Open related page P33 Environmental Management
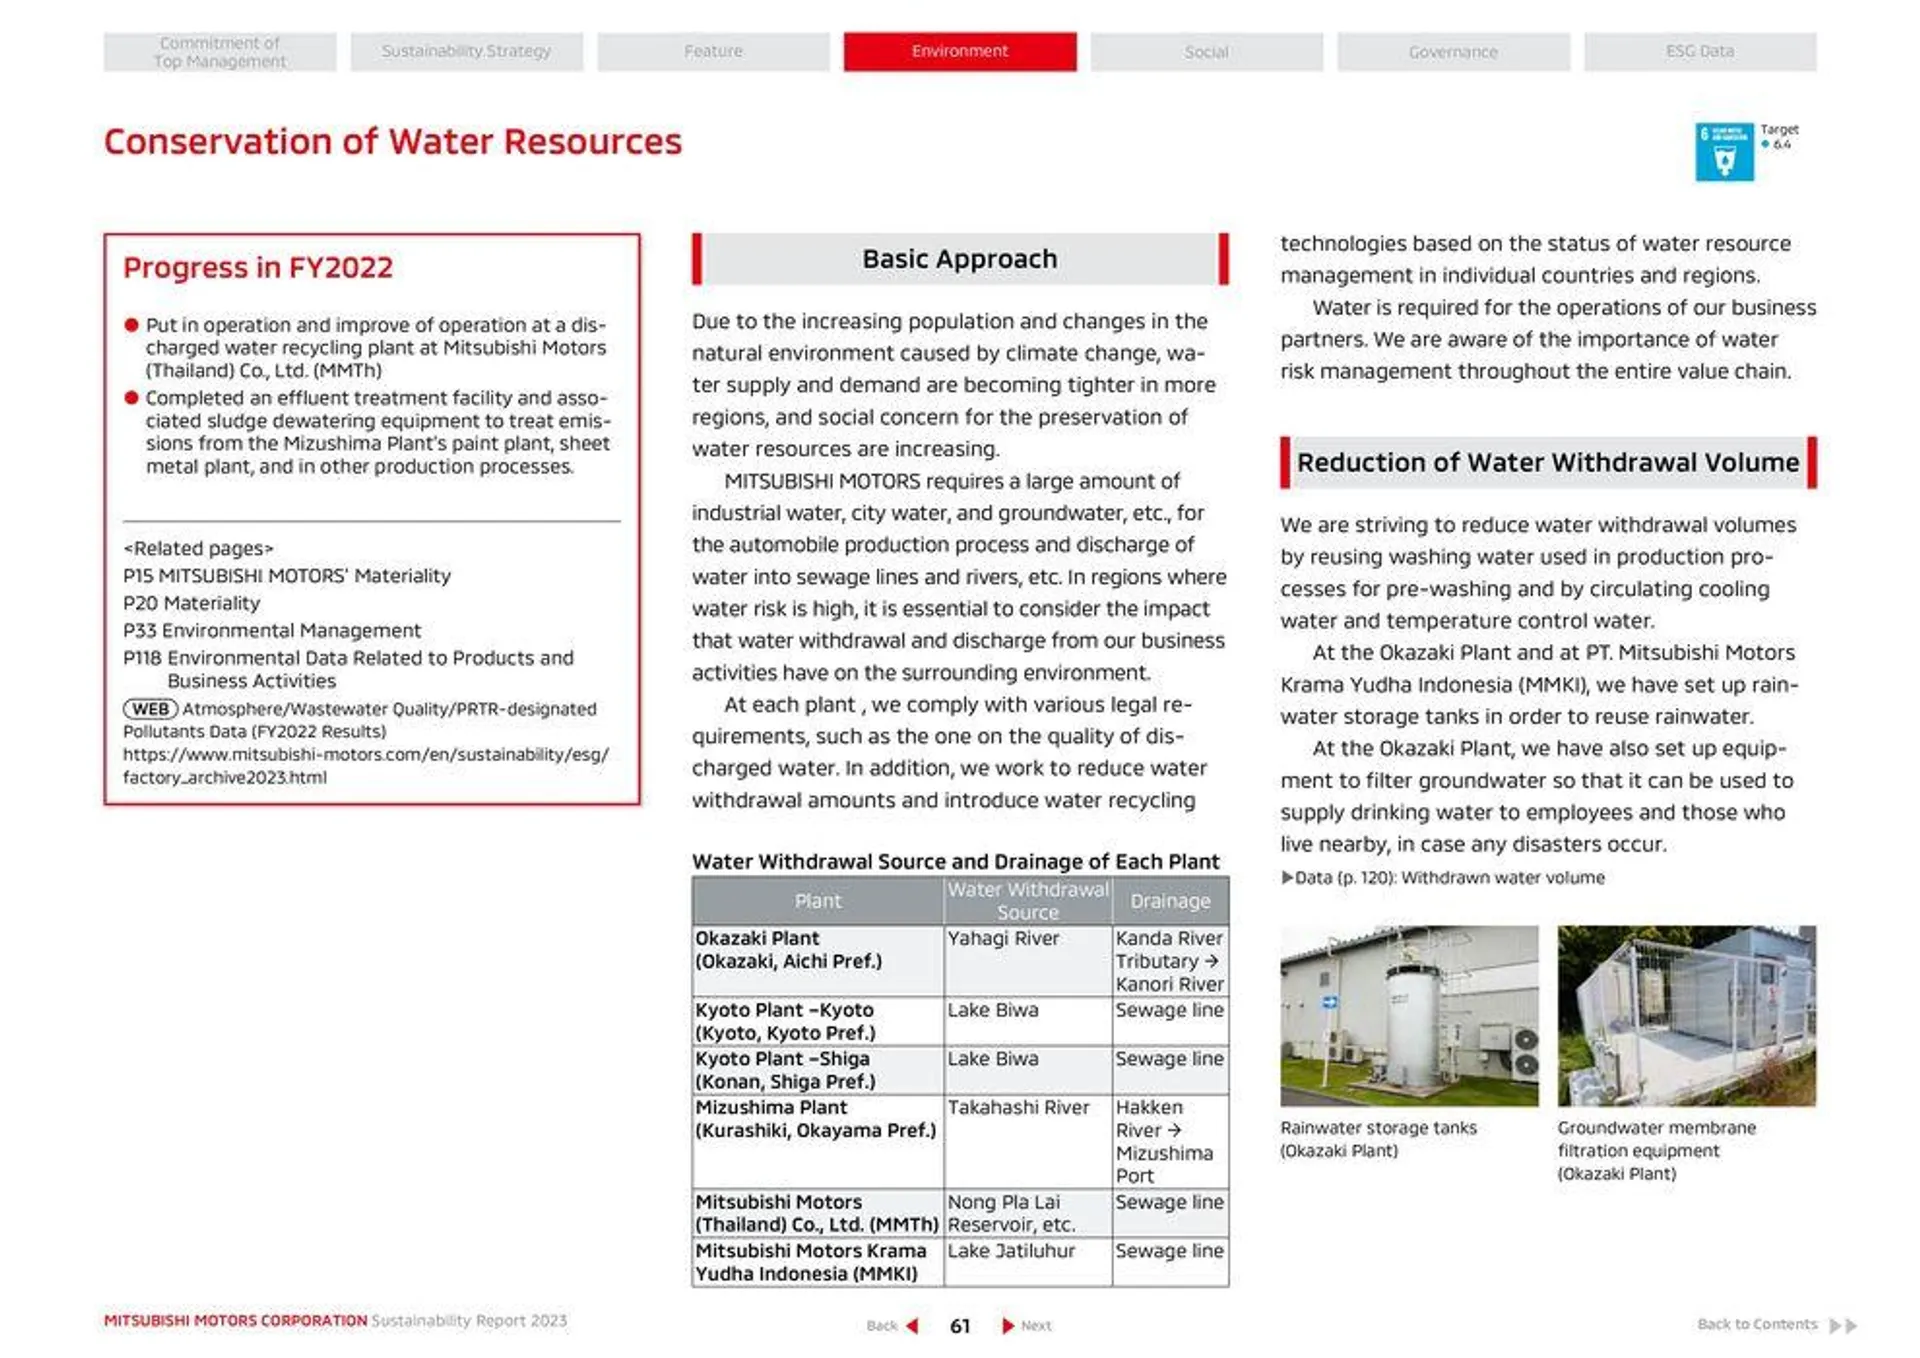The width and height of the screenshot is (1920, 1358). pyautogui.click(x=272, y=631)
